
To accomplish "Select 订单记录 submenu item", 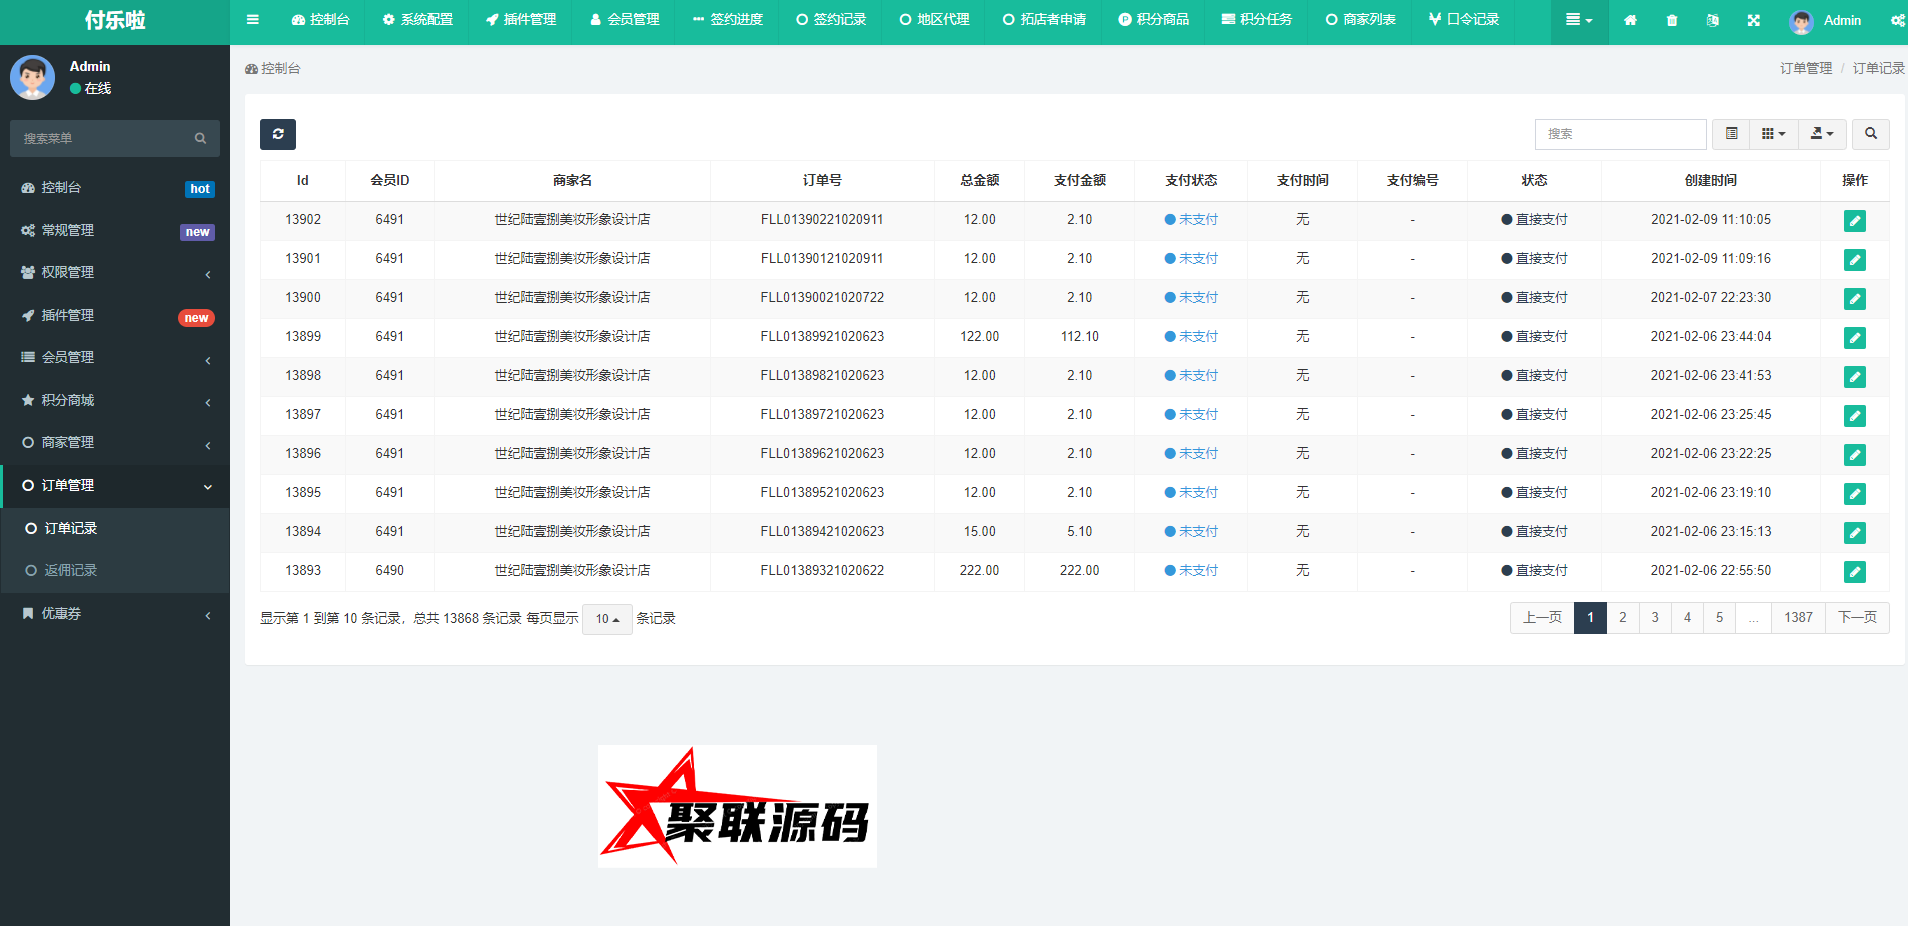I will pos(115,529).
